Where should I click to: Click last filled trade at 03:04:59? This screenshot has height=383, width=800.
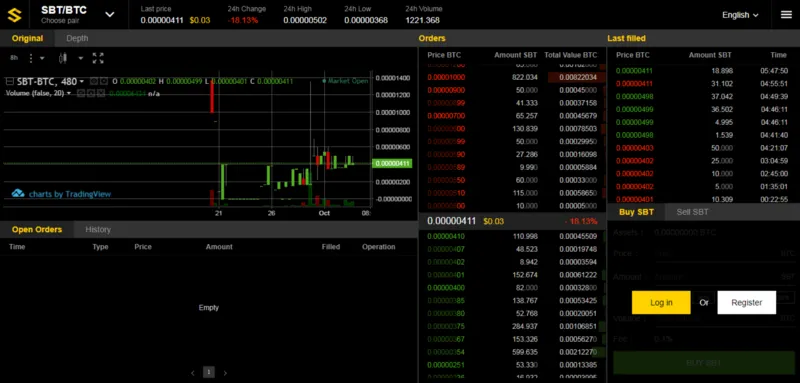(x=703, y=161)
